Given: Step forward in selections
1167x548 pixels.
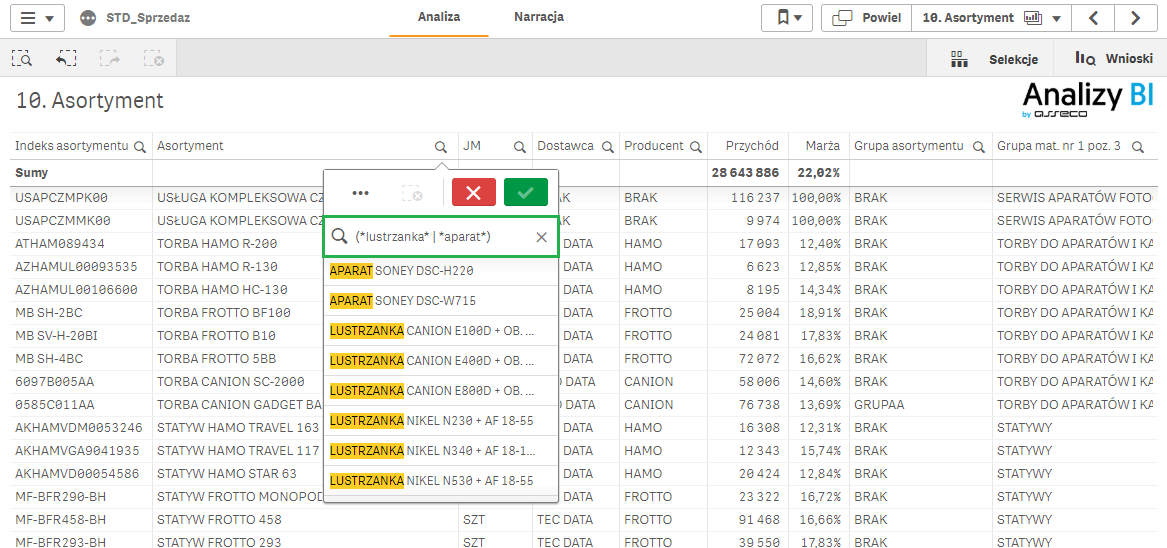Looking at the screenshot, I should point(109,59).
